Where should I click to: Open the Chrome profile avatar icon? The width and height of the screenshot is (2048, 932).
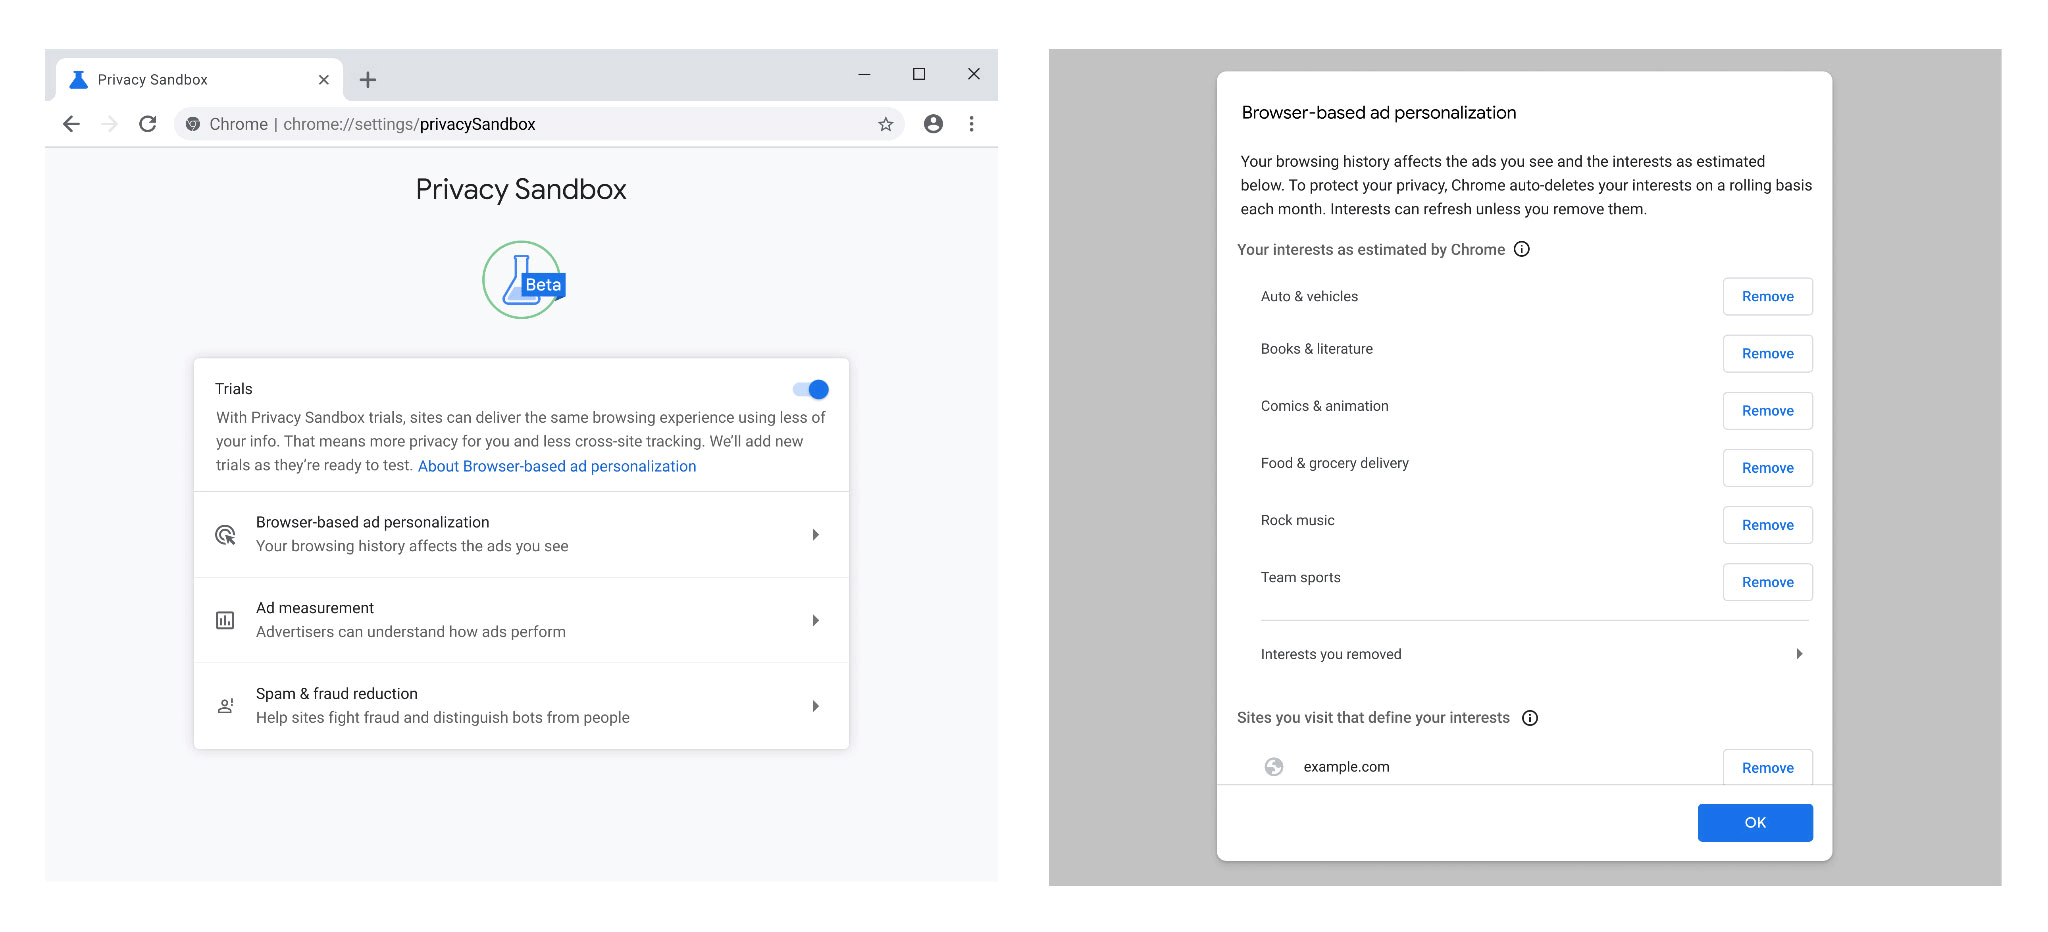pyautogui.click(x=933, y=124)
